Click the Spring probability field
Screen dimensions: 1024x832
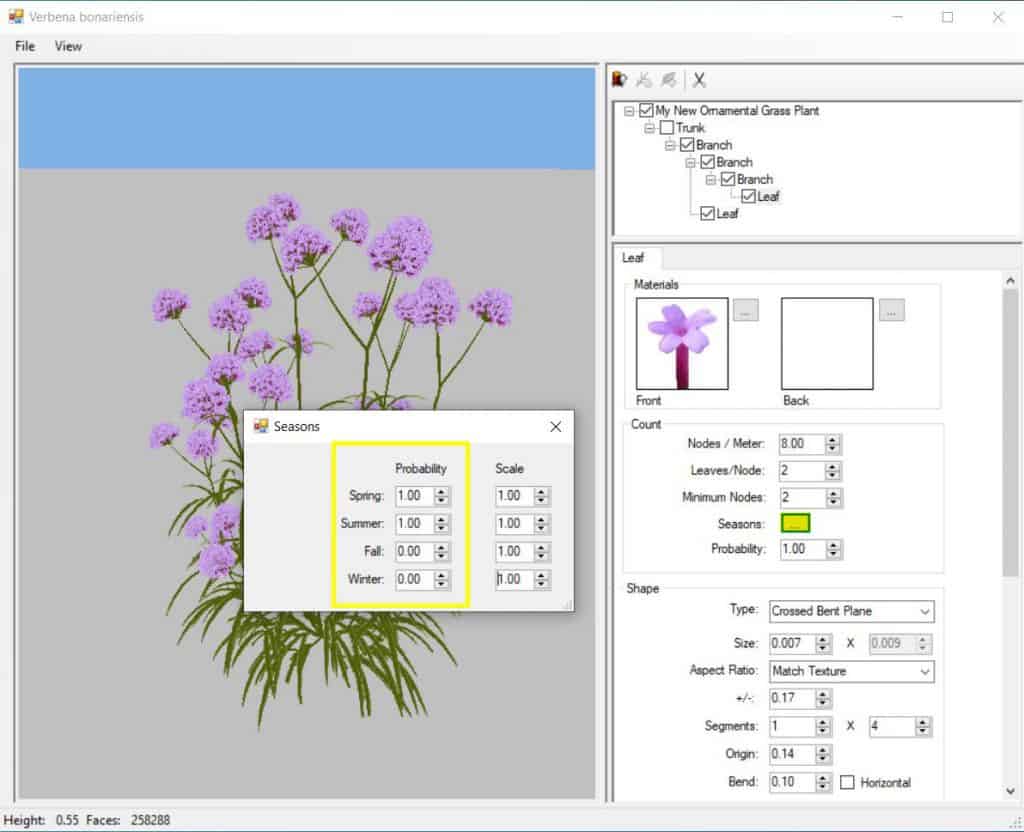click(x=415, y=496)
